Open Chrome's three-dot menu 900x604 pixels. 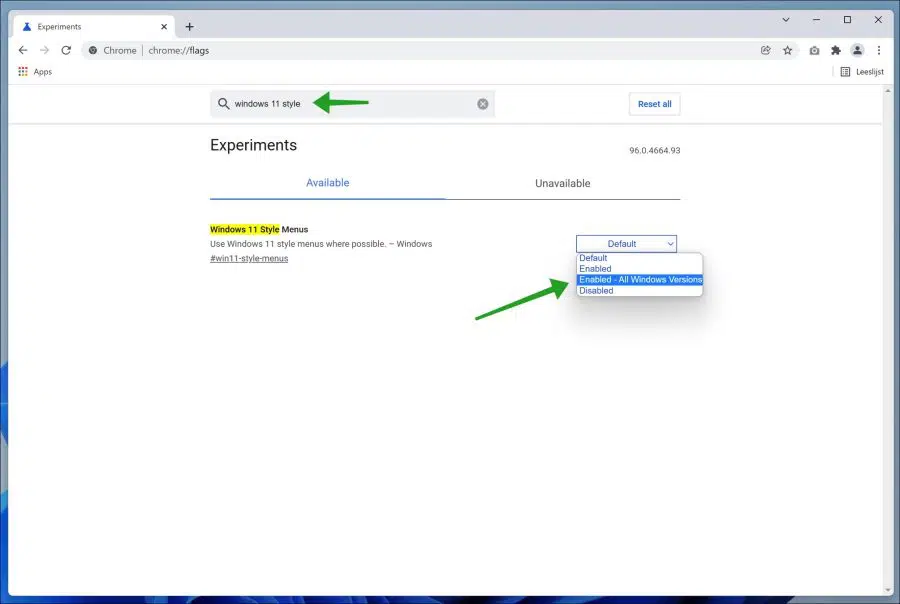pyautogui.click(x=879, y=51)
